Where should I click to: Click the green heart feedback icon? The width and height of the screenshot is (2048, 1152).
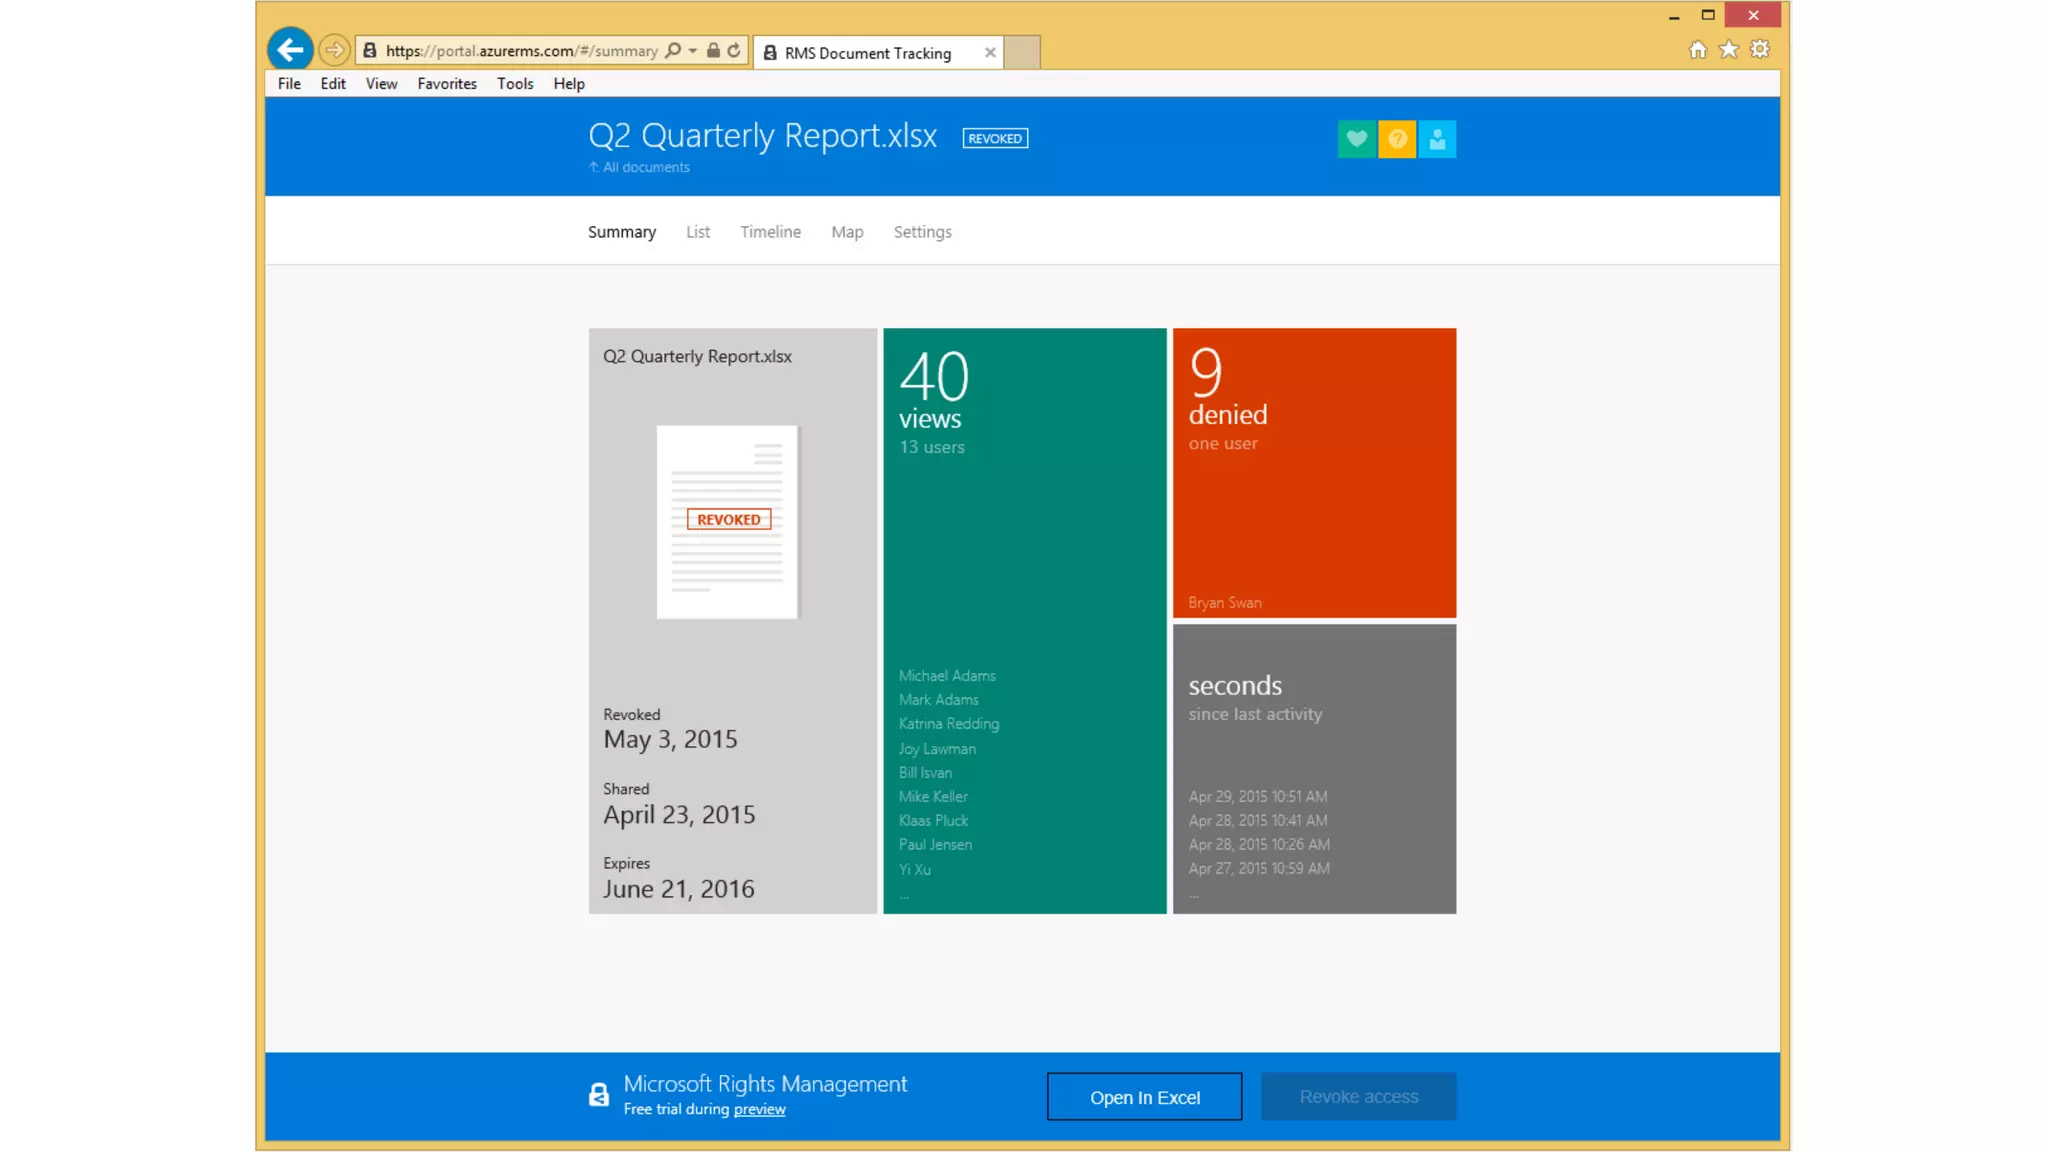point(1356,139)
